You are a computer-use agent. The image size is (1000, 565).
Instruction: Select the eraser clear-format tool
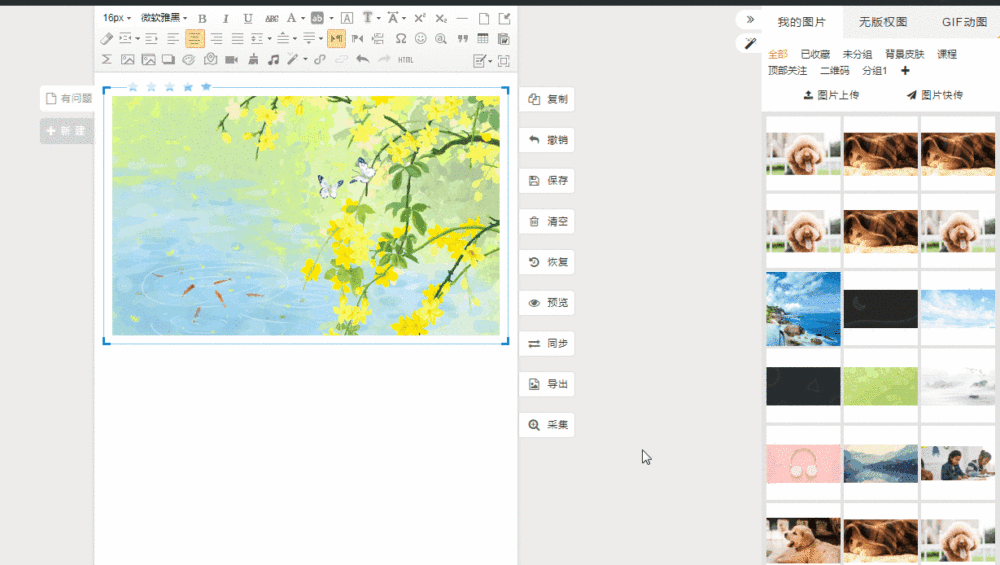tap(107, 39)
